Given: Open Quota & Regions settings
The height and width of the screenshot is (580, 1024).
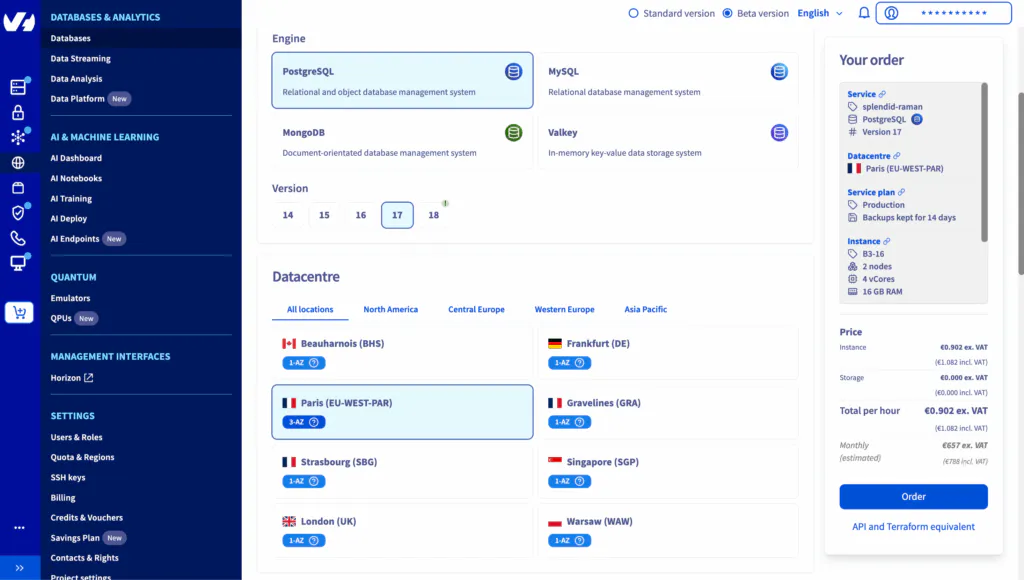Looking at the screenshot, I should [x=82, y=457].
